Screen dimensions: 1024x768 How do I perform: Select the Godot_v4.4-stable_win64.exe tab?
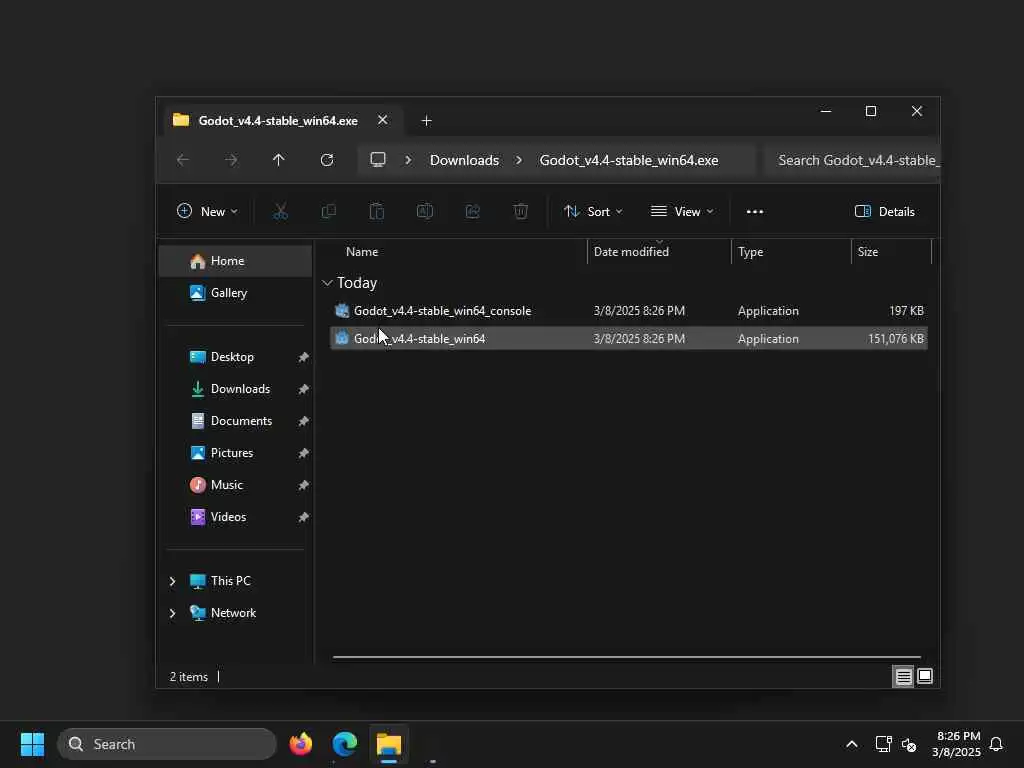pos(278,121)
